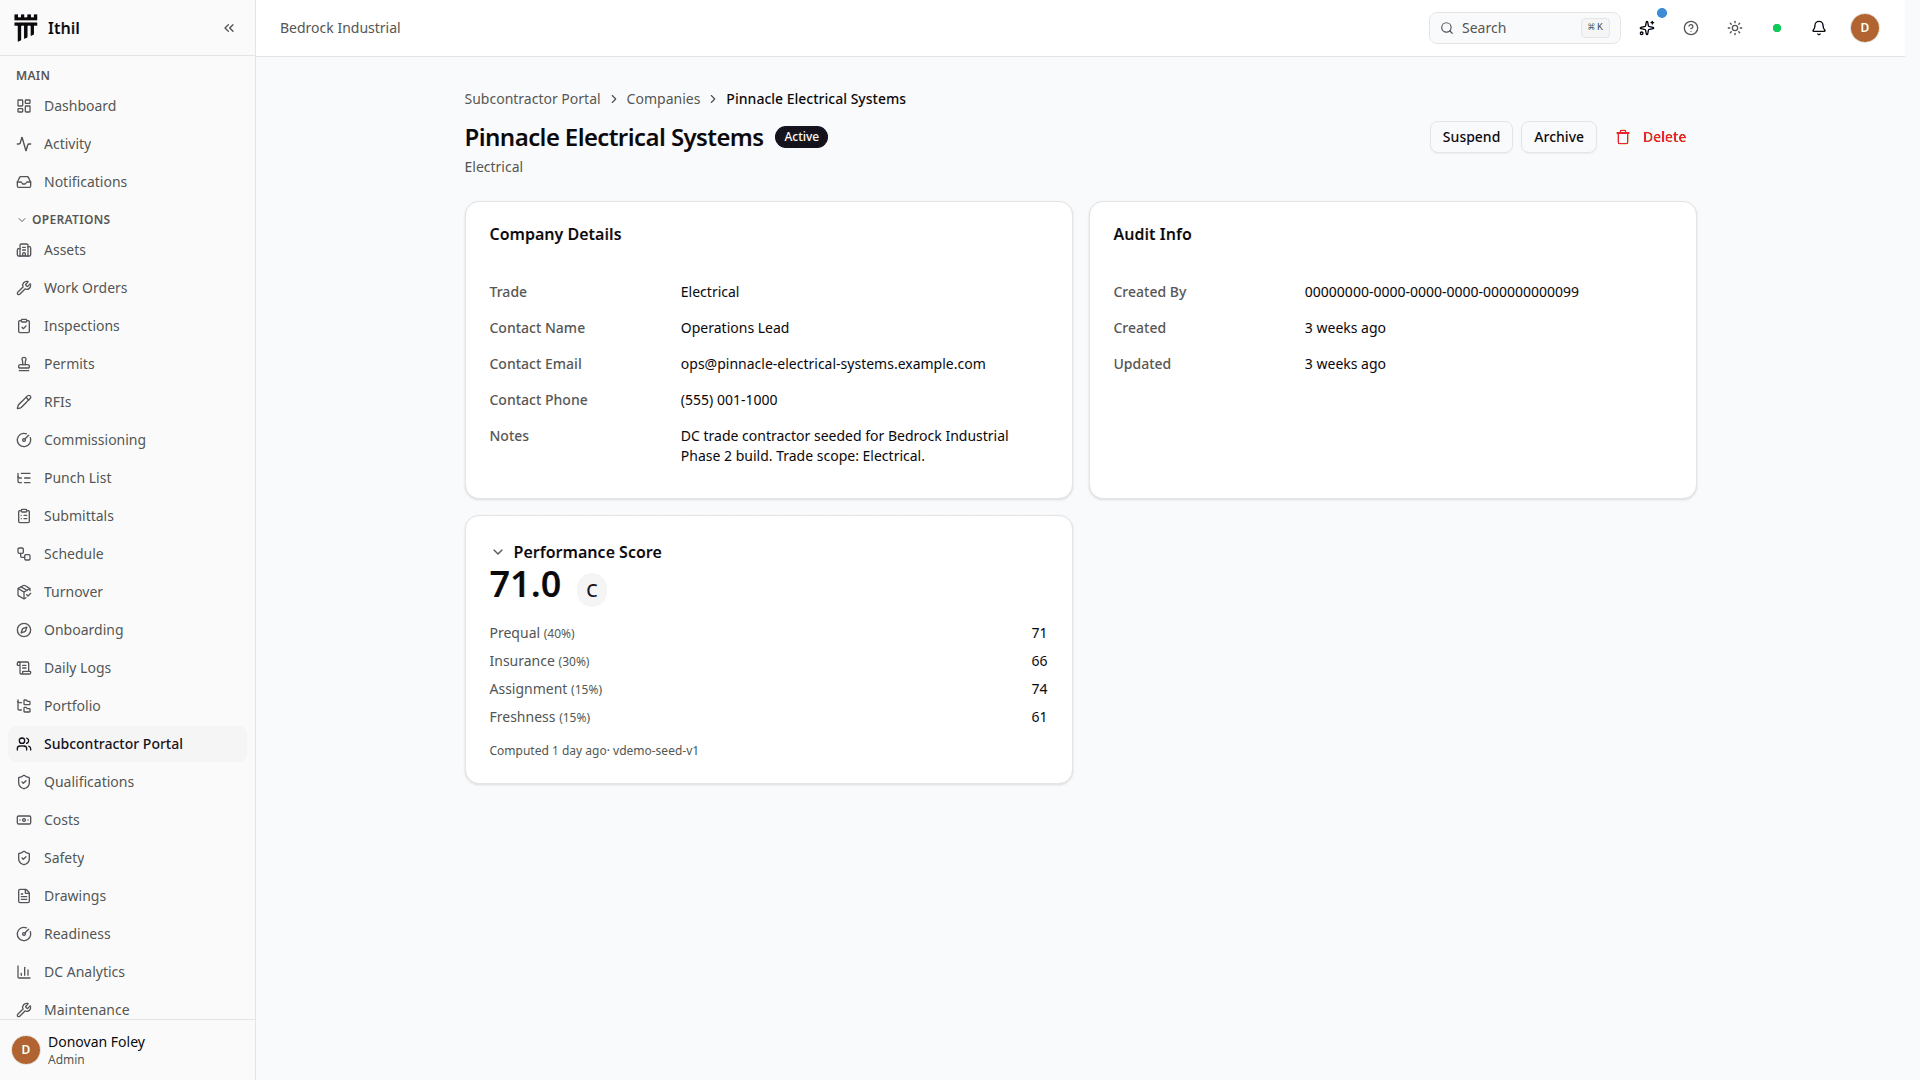Screen dimensions: 1920x1080
Task: Click the Audit Info card heading
Action: [1152, 234]
